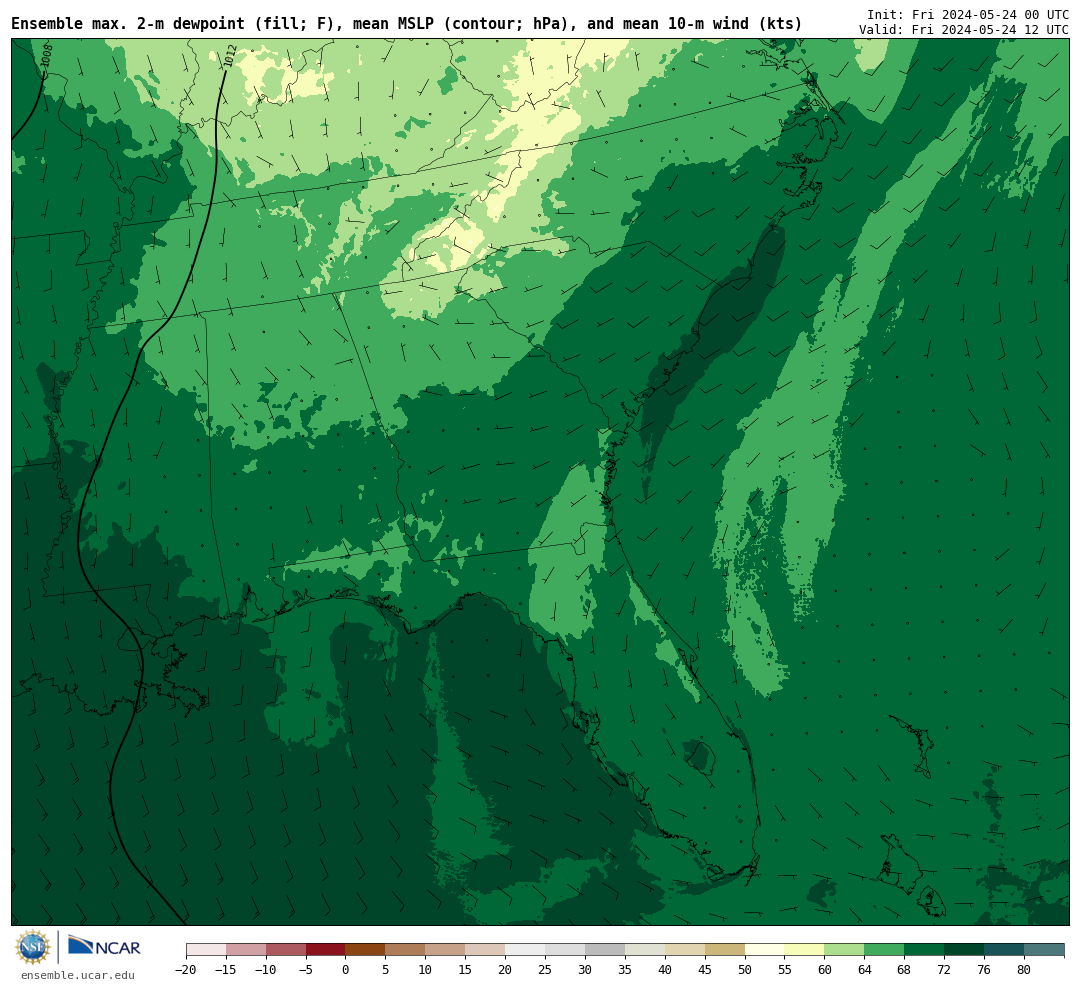Pick the swatch right of 80
The width and height of the screenshot is (1080, 988).
pyautogui.click(x=1045, y=950)
